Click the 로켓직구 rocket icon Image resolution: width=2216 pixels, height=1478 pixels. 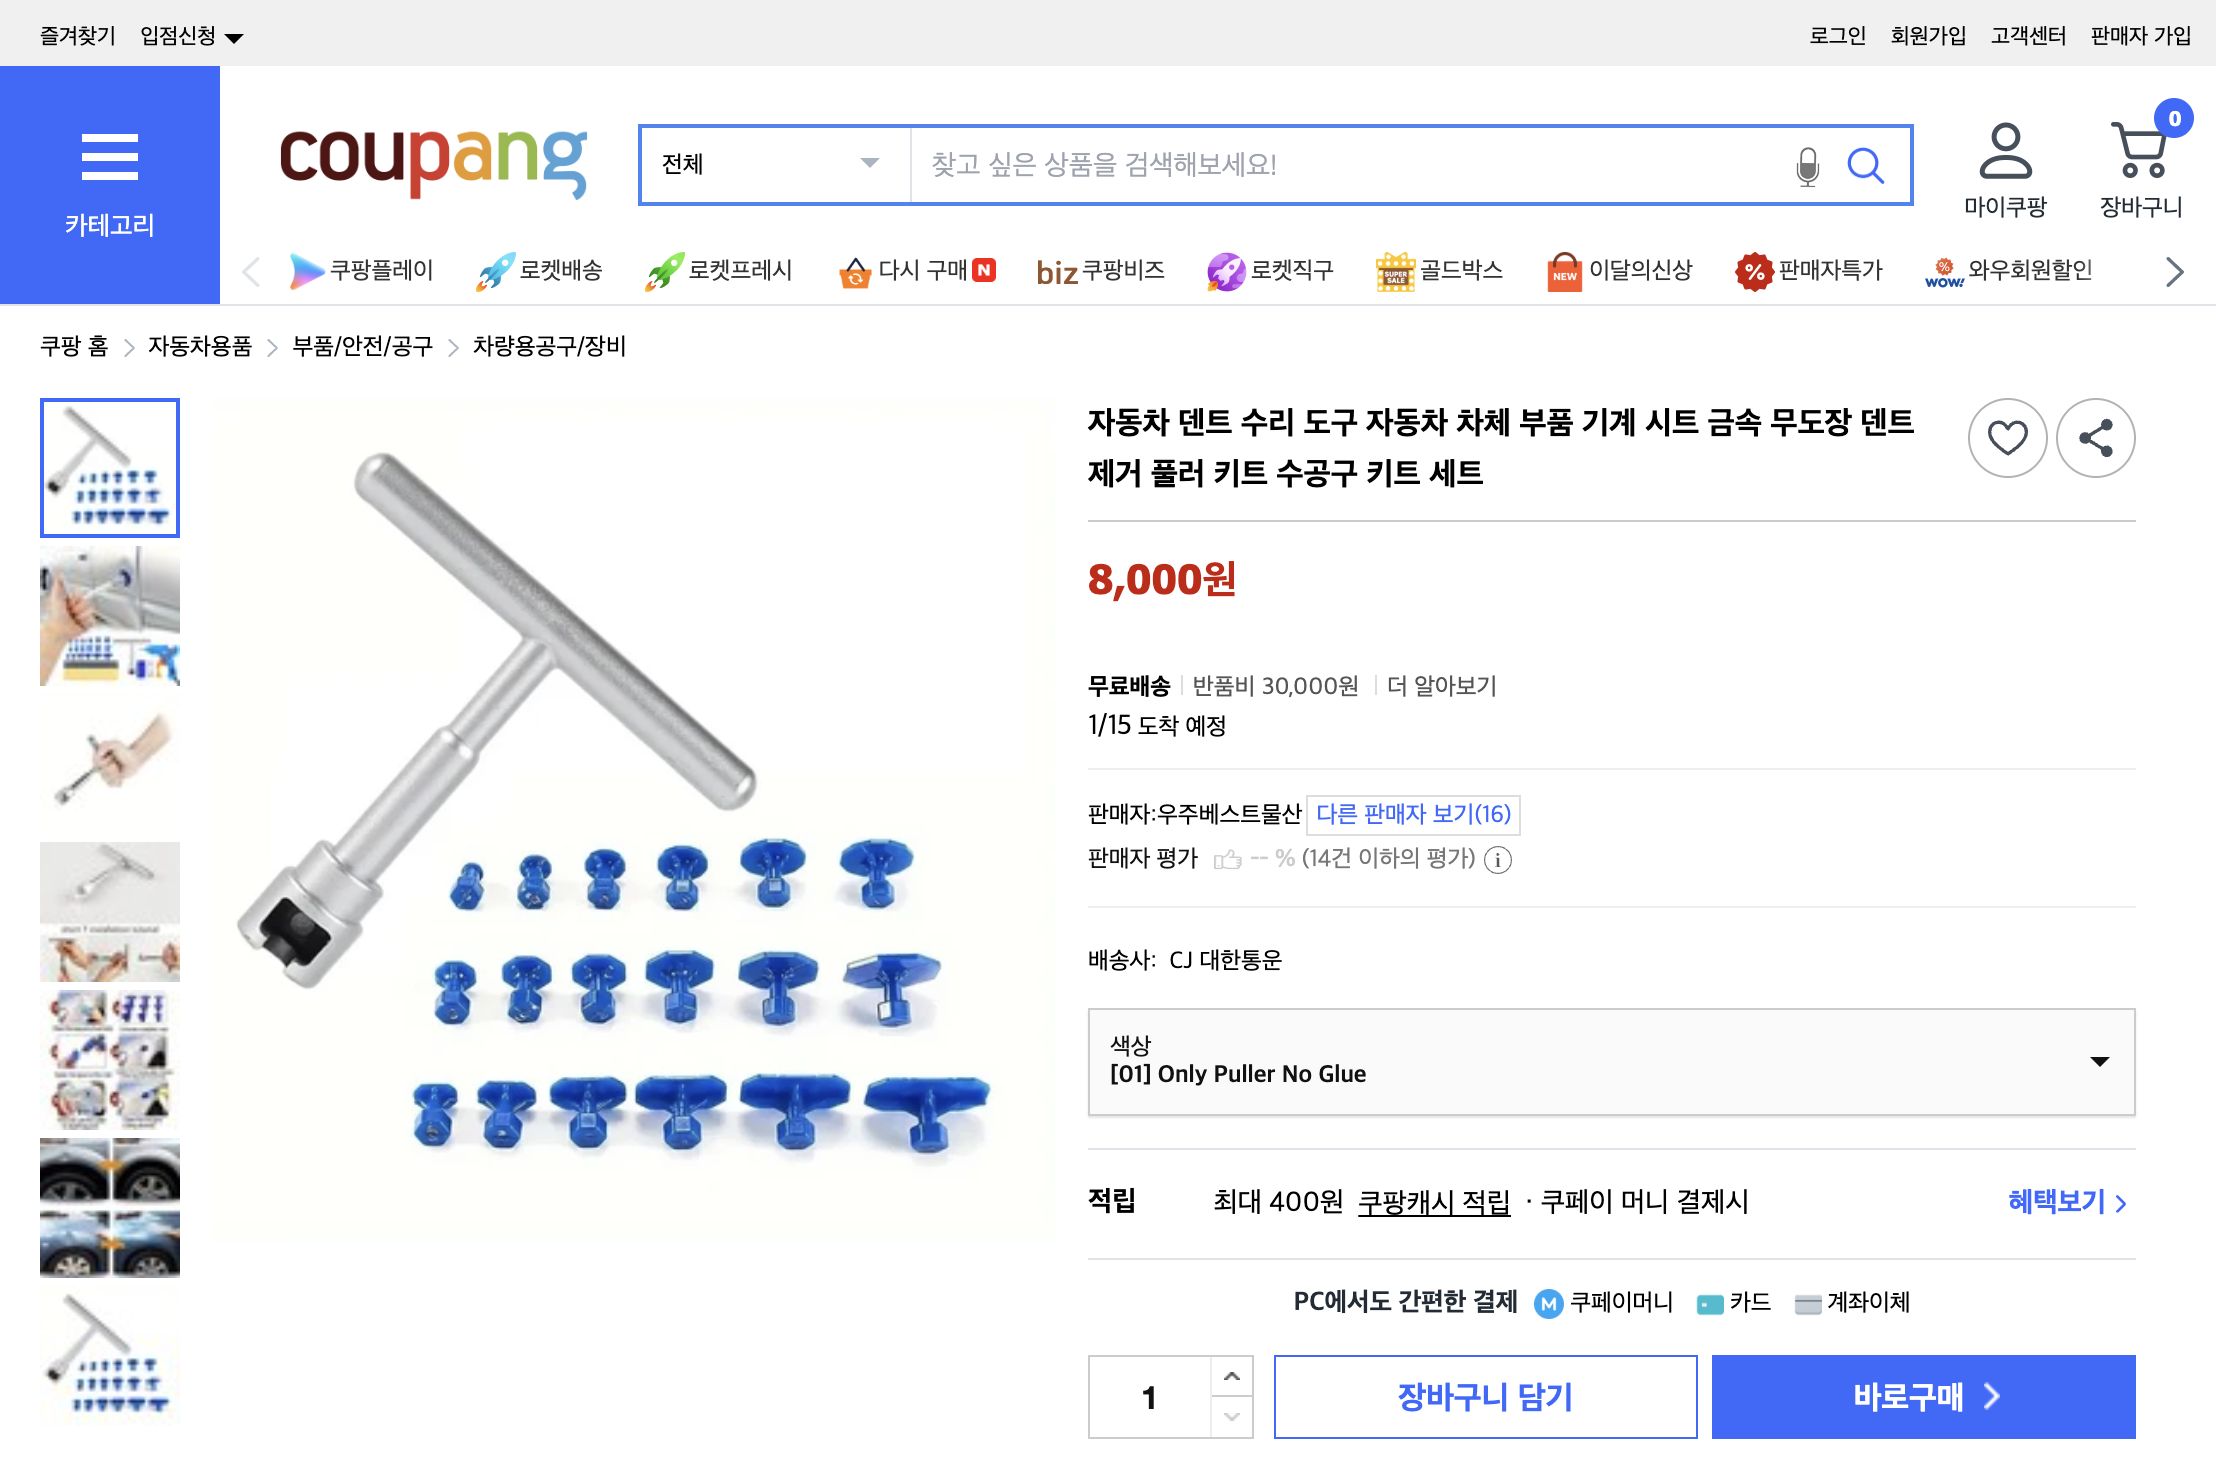point(1226,270)
